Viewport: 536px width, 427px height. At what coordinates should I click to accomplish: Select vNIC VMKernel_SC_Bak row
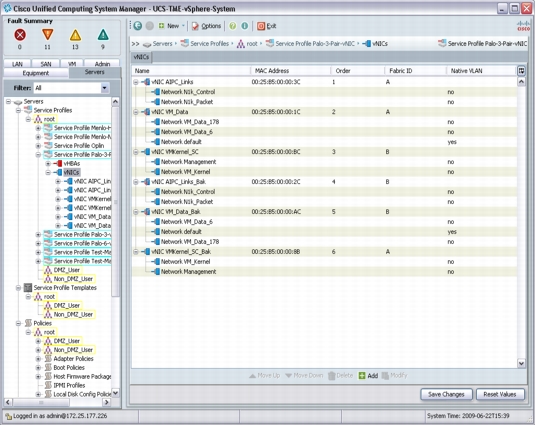324,252
